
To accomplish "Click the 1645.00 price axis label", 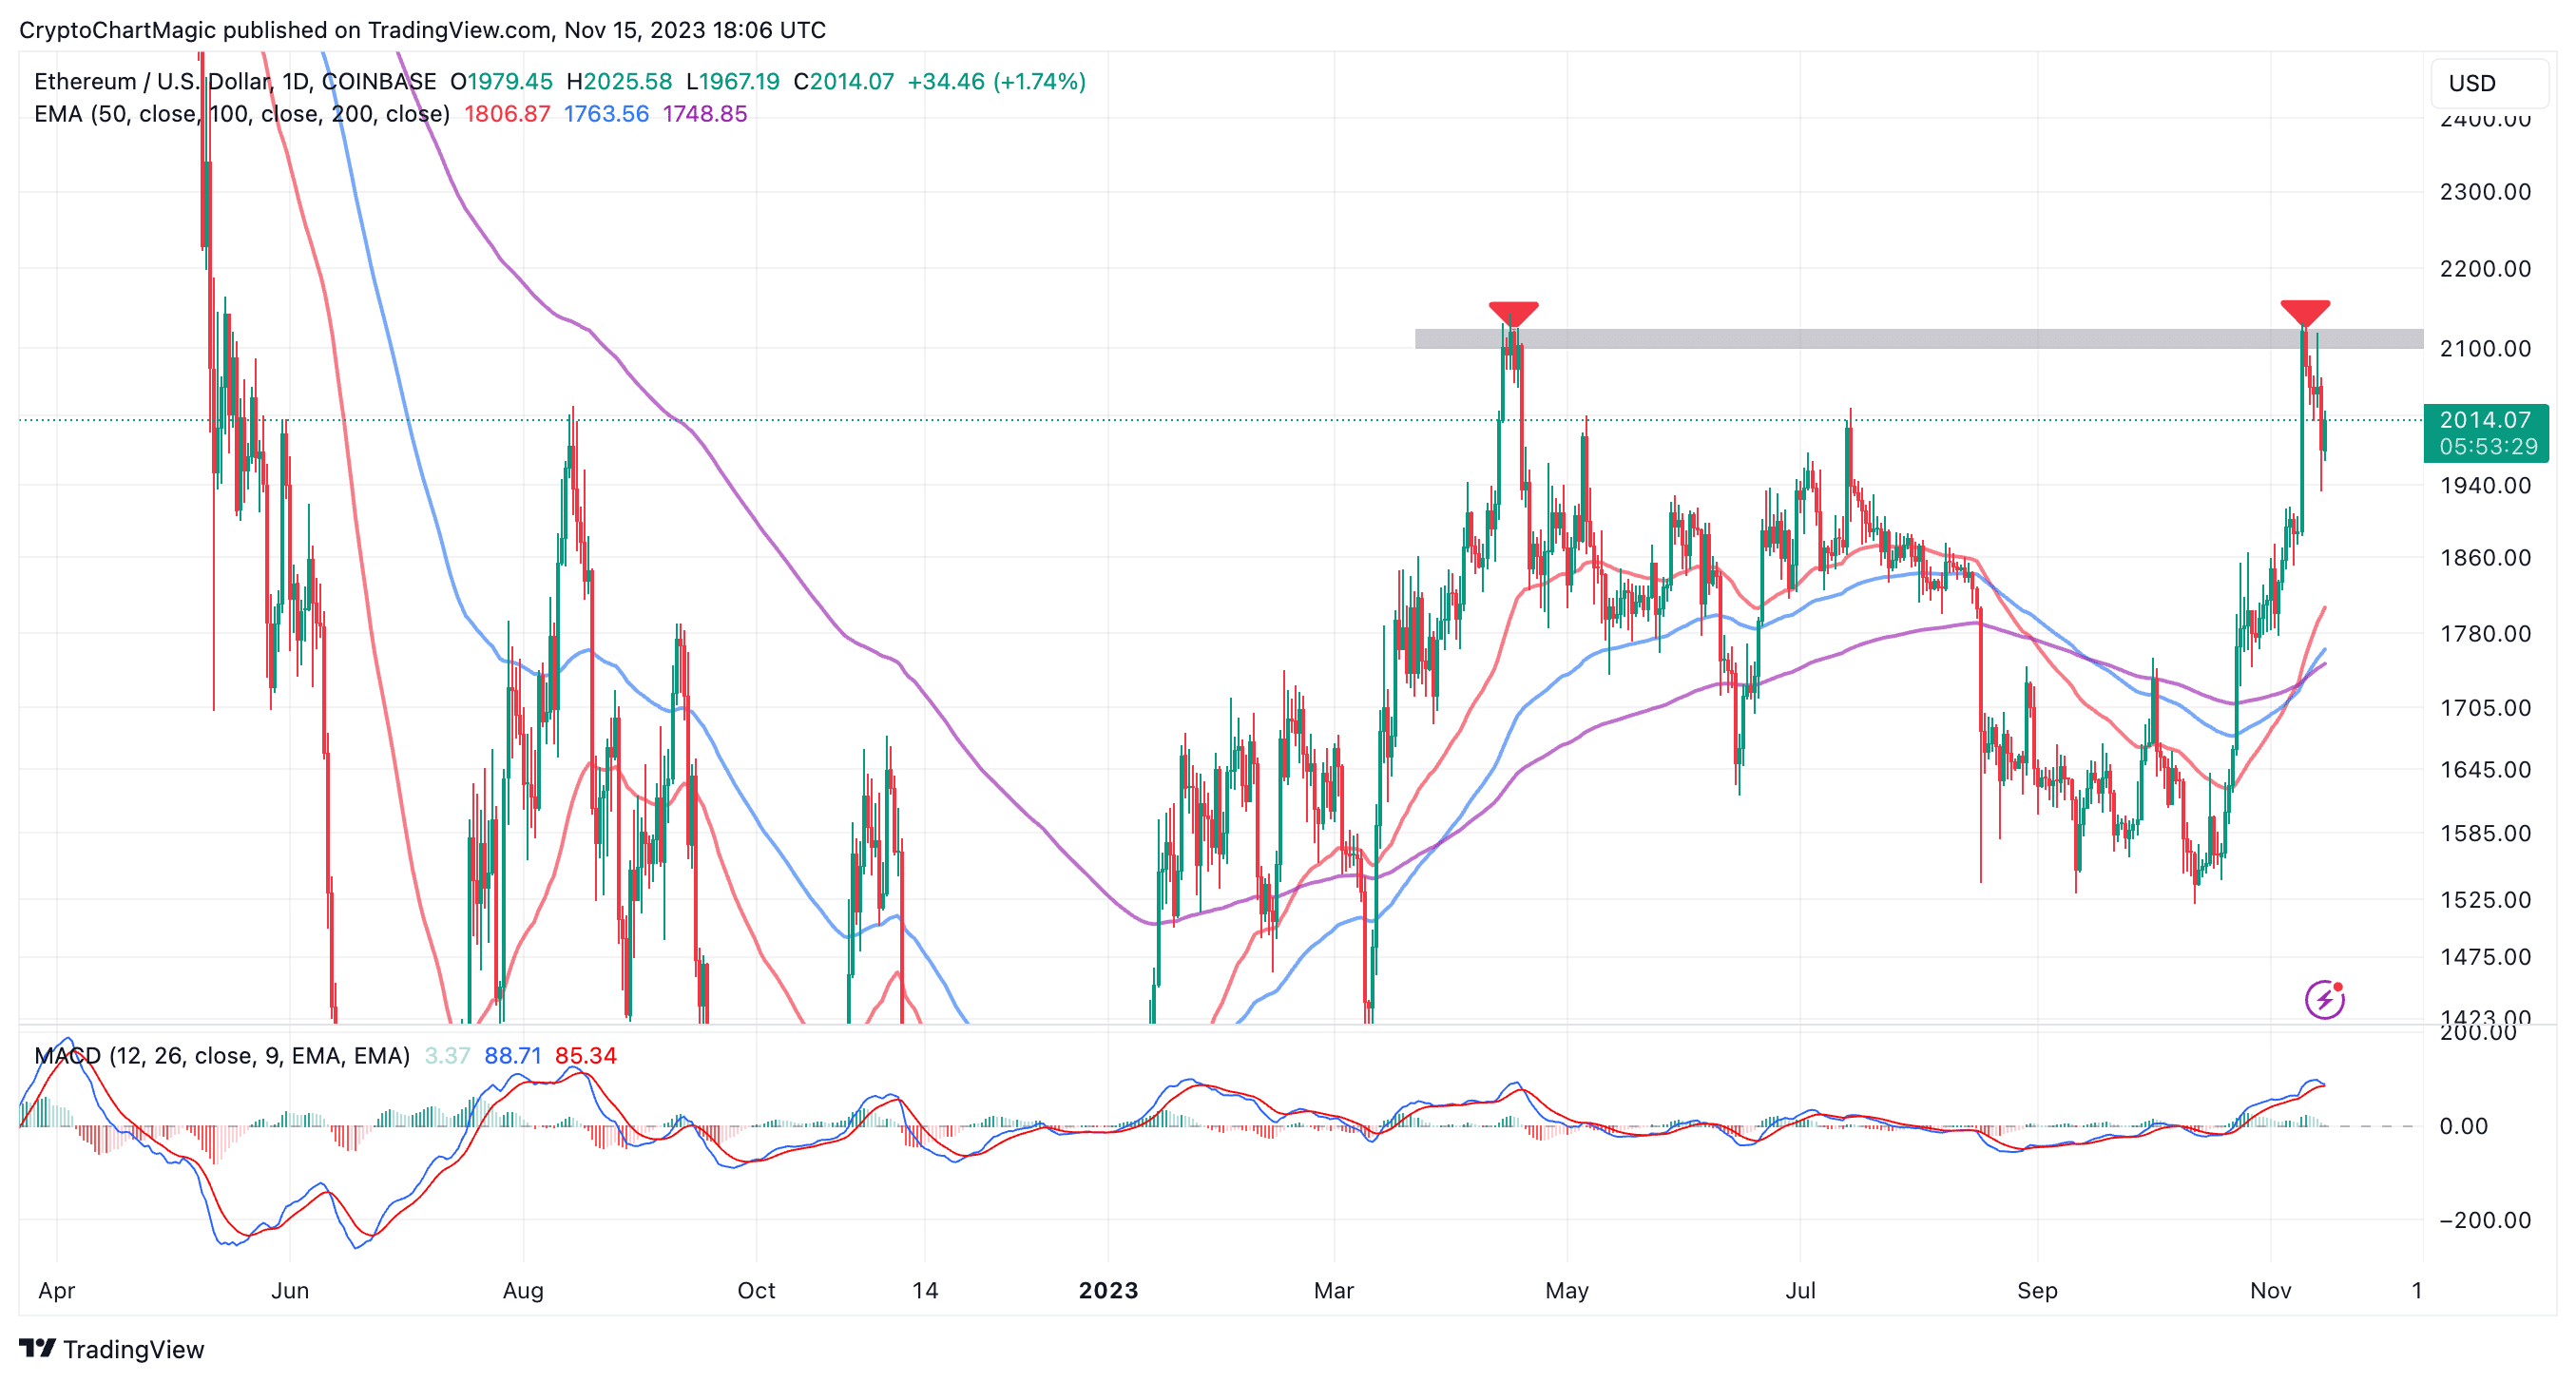I will coord(2485,769).
